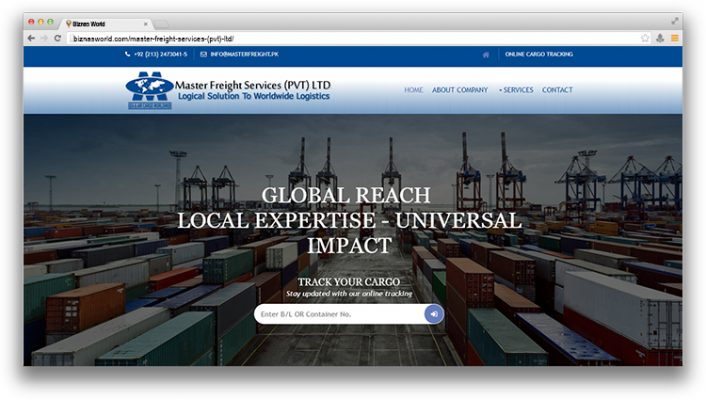Open the ABOUT COMPANY menu item
Viewport: 706px width, 400px height.
coord(460,90)
